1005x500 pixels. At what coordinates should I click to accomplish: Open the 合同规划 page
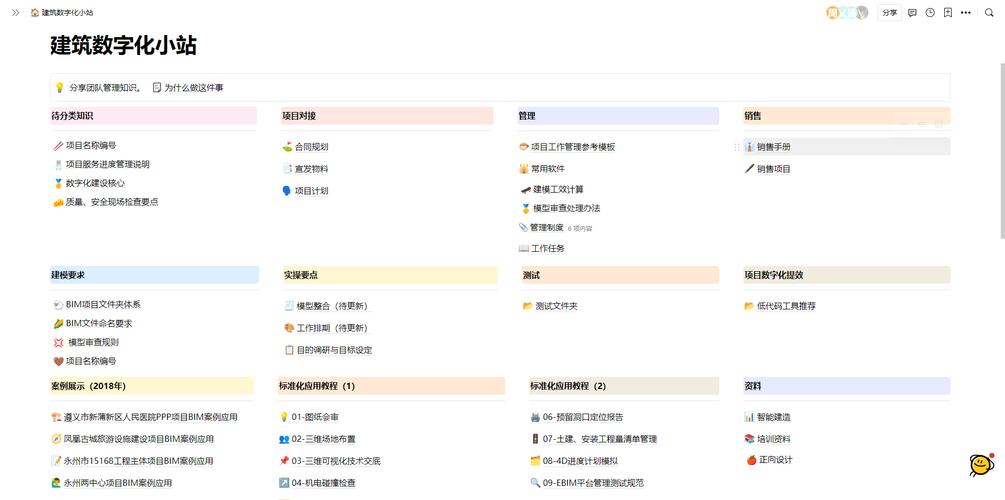305,147
